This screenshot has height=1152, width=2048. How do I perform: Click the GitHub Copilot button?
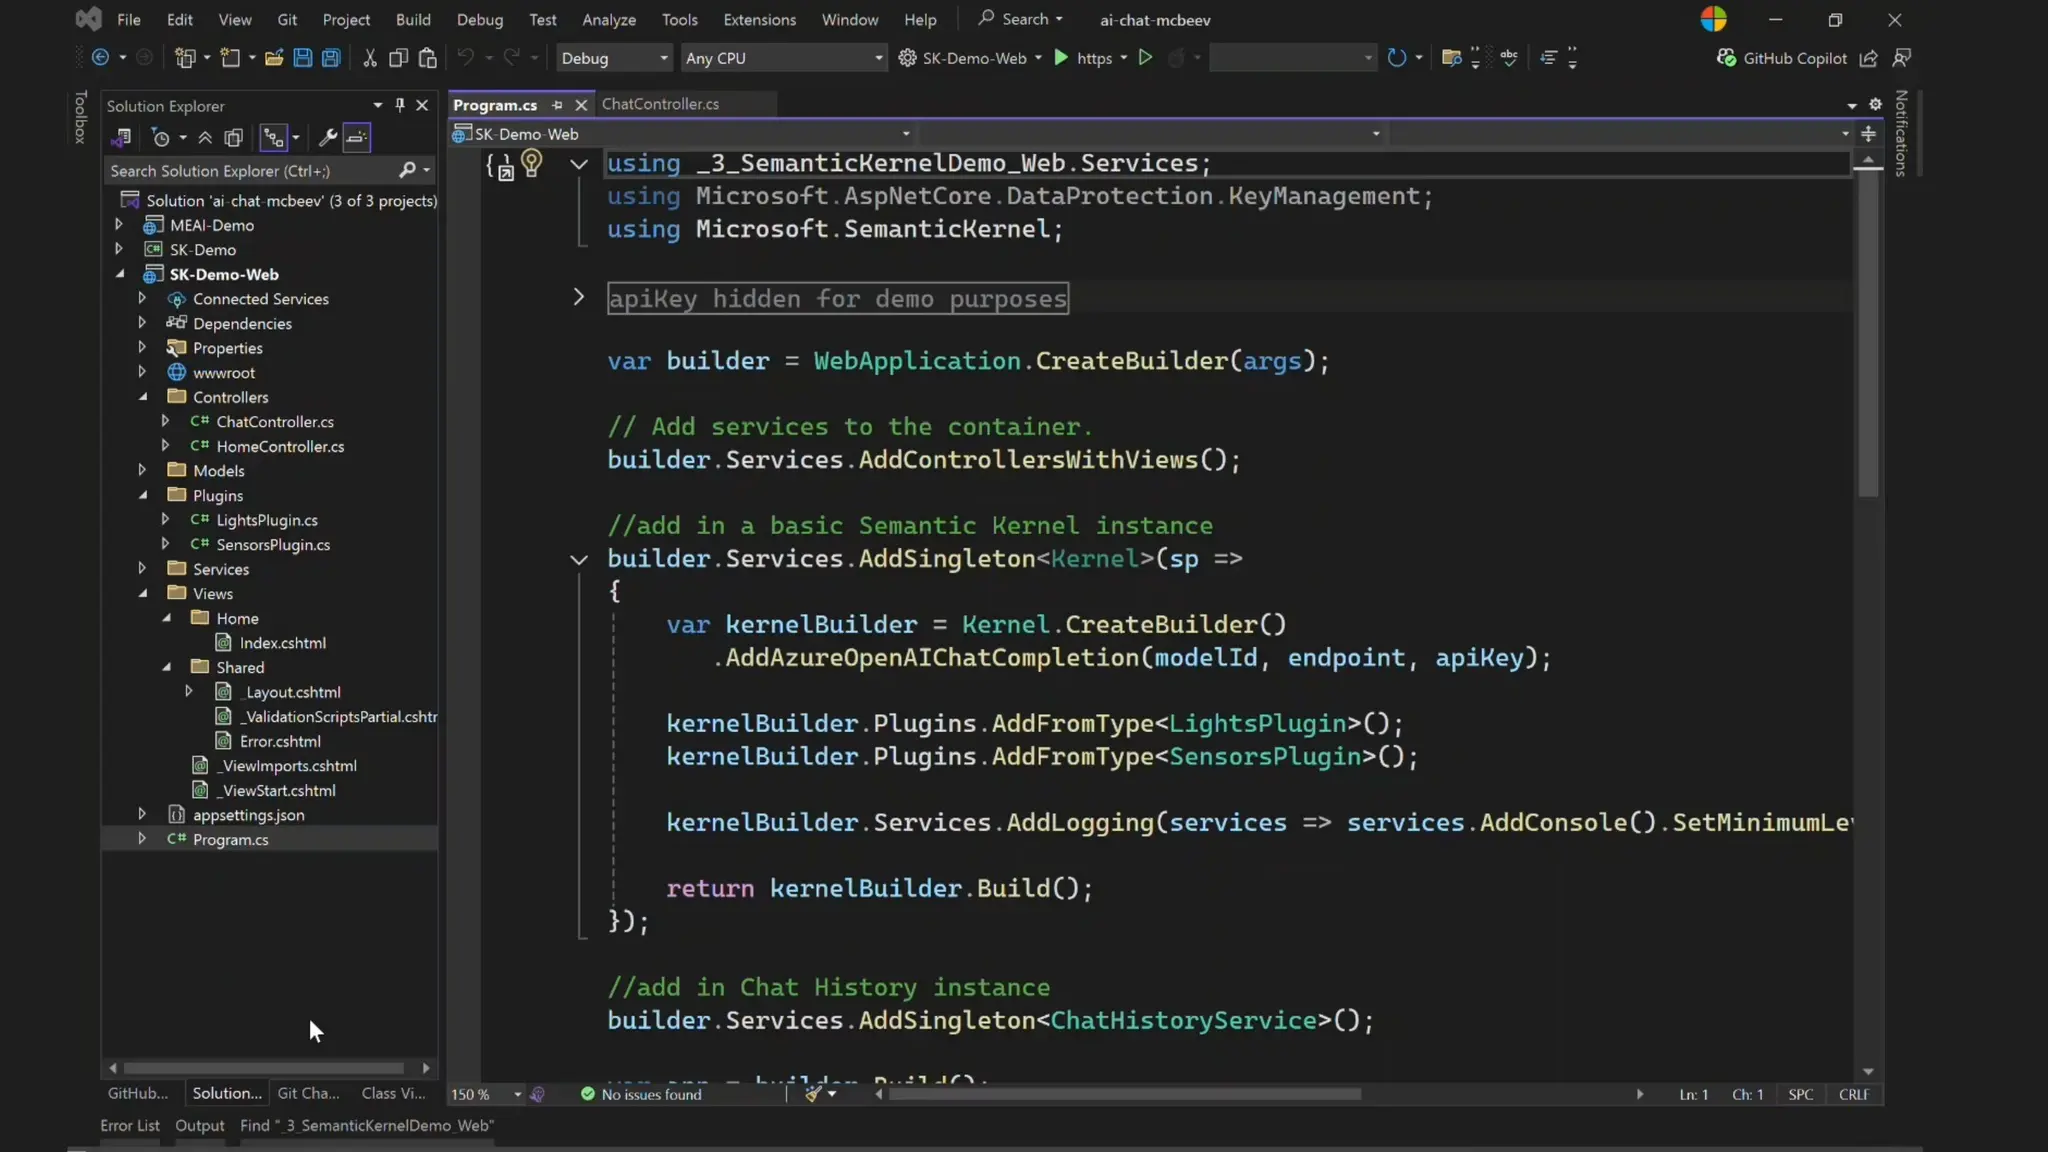coord(1782,58)
